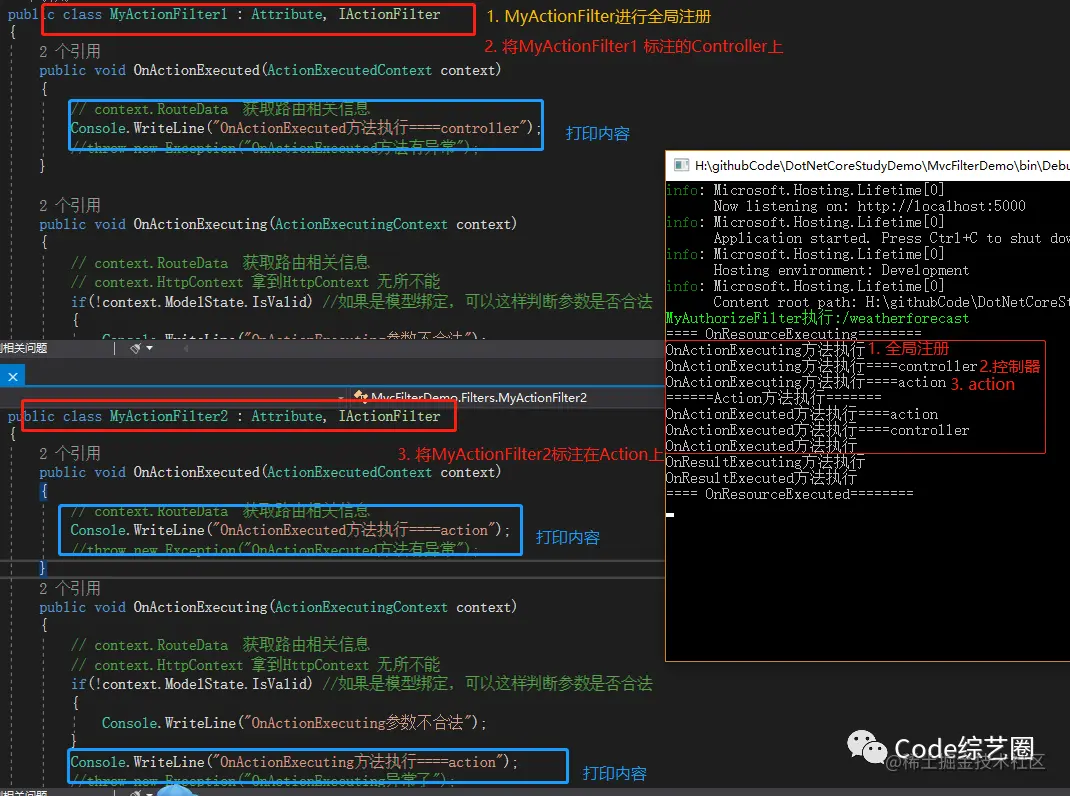Click the class icon before MvcFilterDemo.Filters.MyActionFilter2

(361, 397)
